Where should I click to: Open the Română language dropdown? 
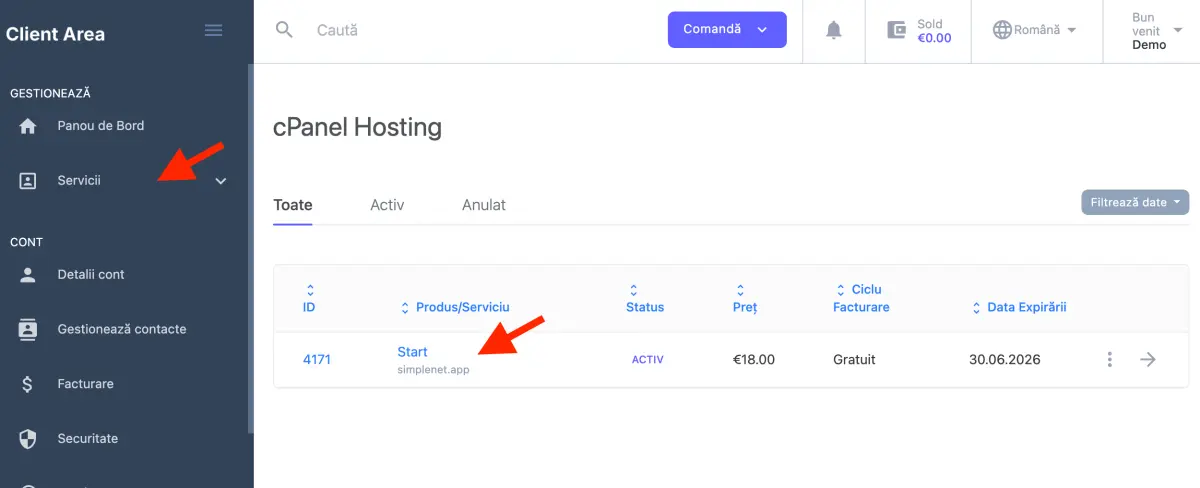pos(1034,30)
